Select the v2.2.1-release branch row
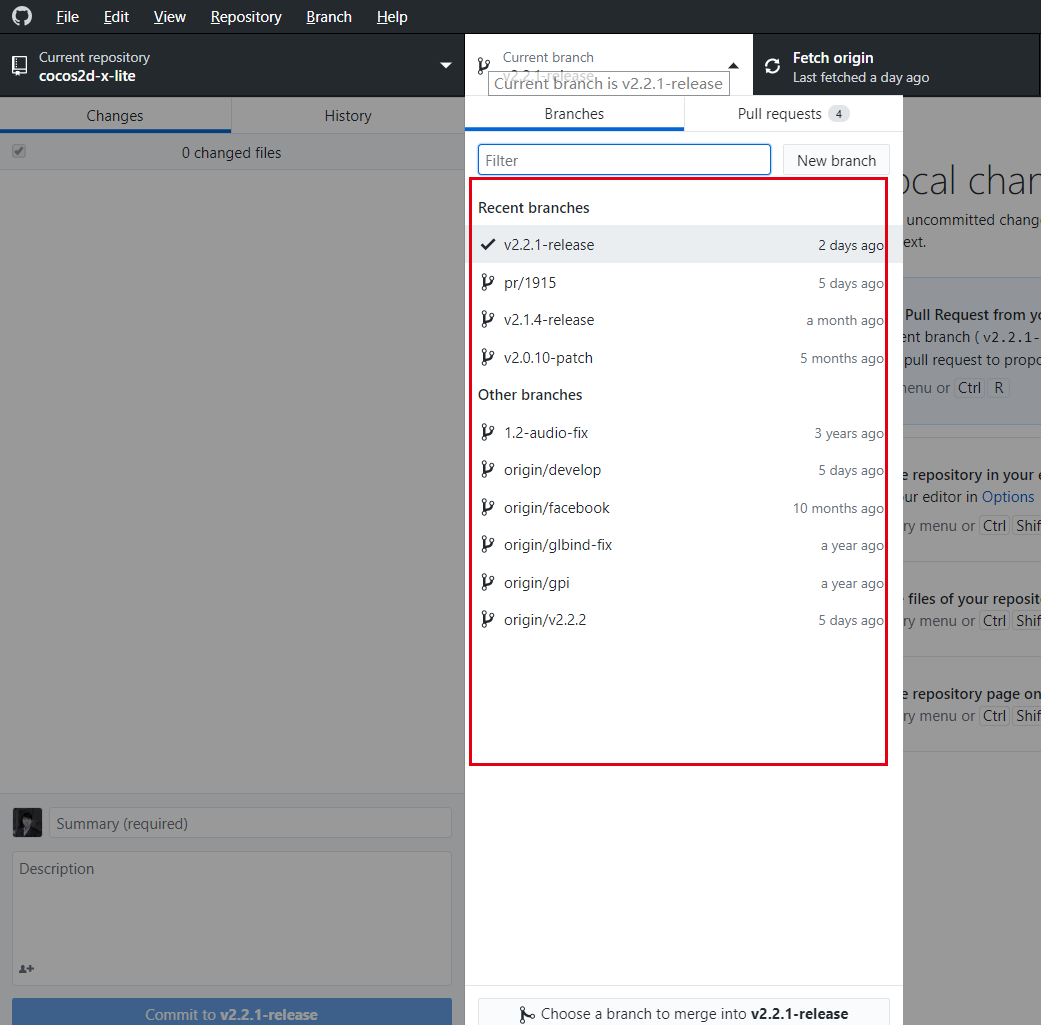This screenshot has height=1025, width=1041. [x=684, y=244]
